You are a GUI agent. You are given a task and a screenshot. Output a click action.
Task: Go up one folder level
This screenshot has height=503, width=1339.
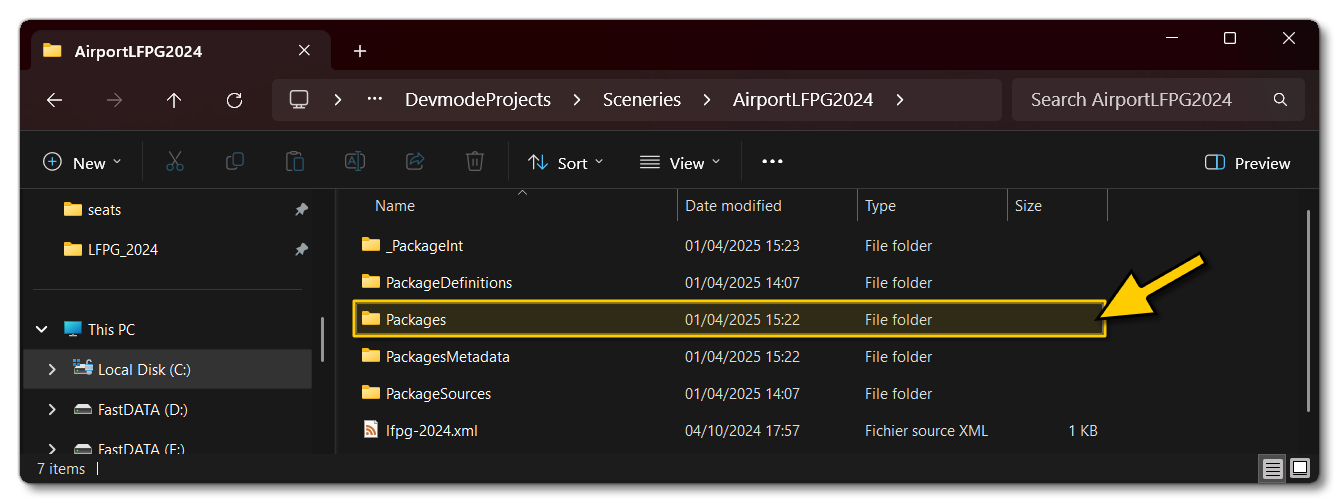pyautogui.click(x=174, y=100)
